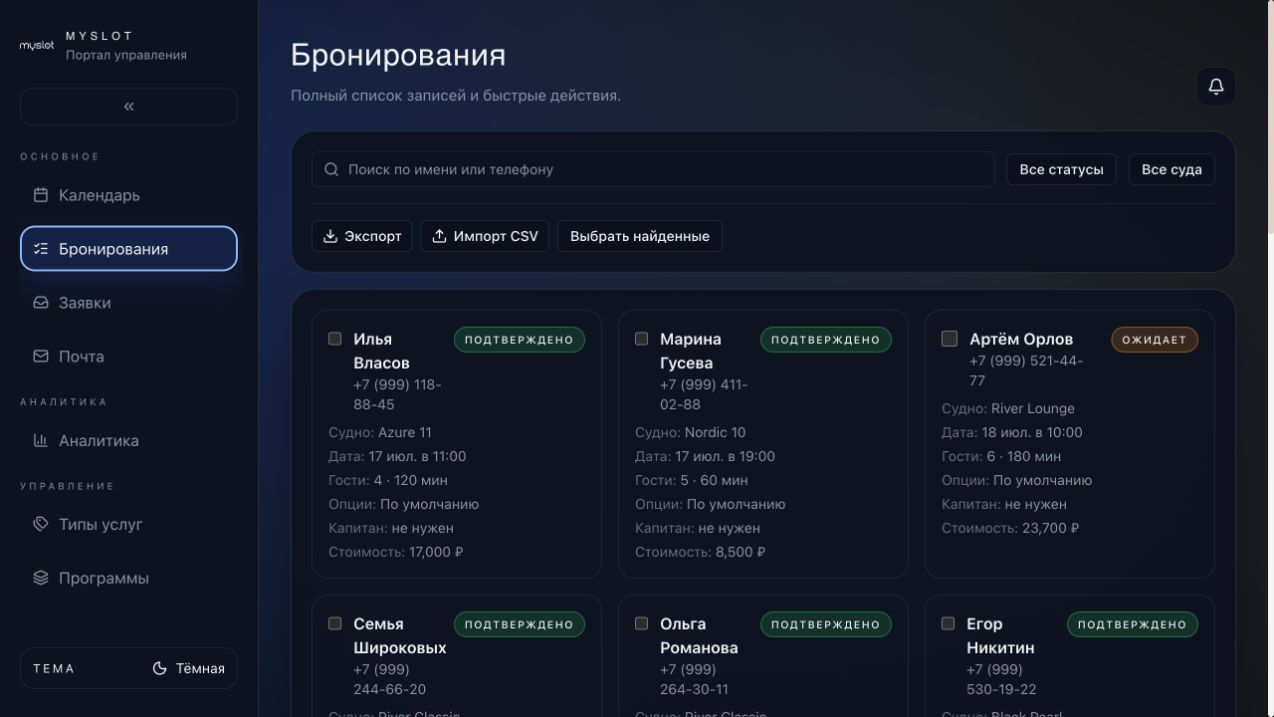Screen dimensions: 1274x717
Task: Click the calendar icon beside Календарь
Action: pyautogui.click(x=41, y=195)
